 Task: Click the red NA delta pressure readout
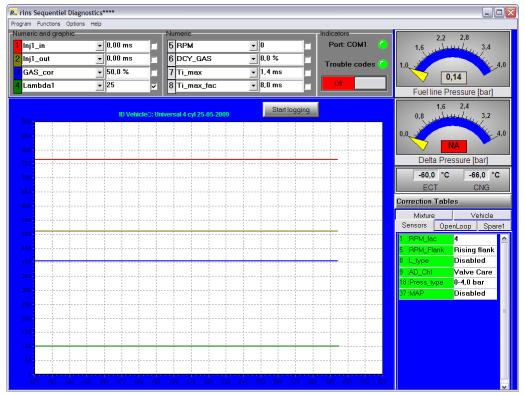(x=454, y=146)
